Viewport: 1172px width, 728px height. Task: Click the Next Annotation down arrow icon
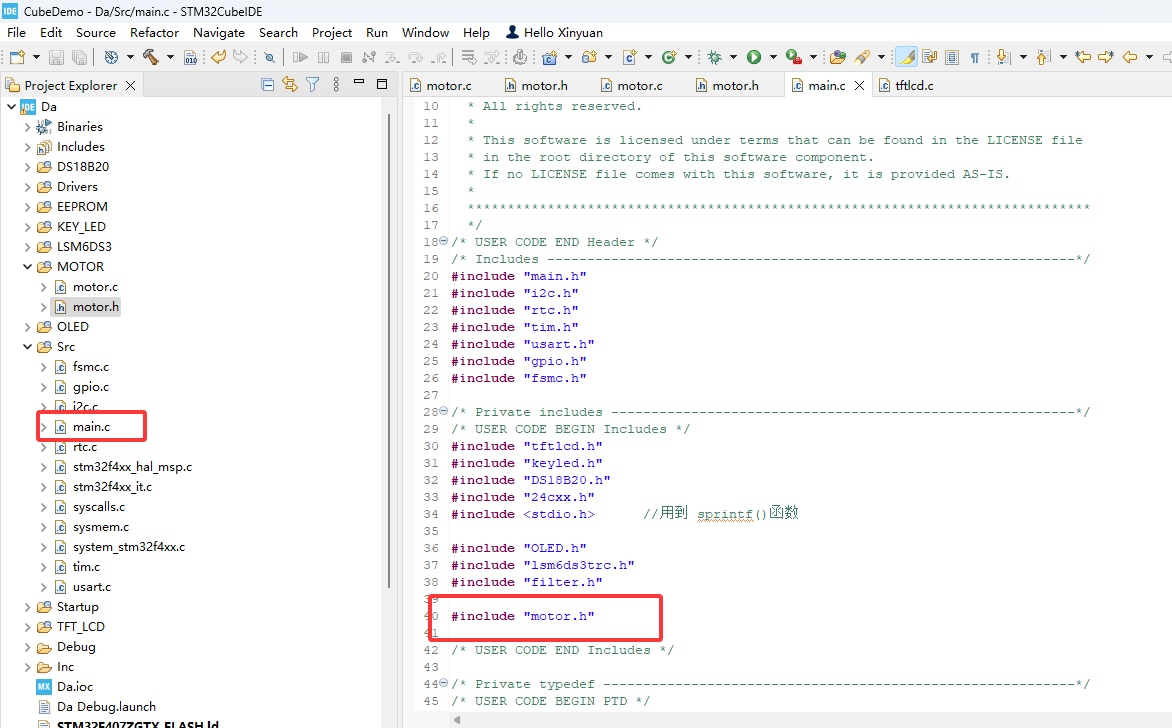[1004, 57]
